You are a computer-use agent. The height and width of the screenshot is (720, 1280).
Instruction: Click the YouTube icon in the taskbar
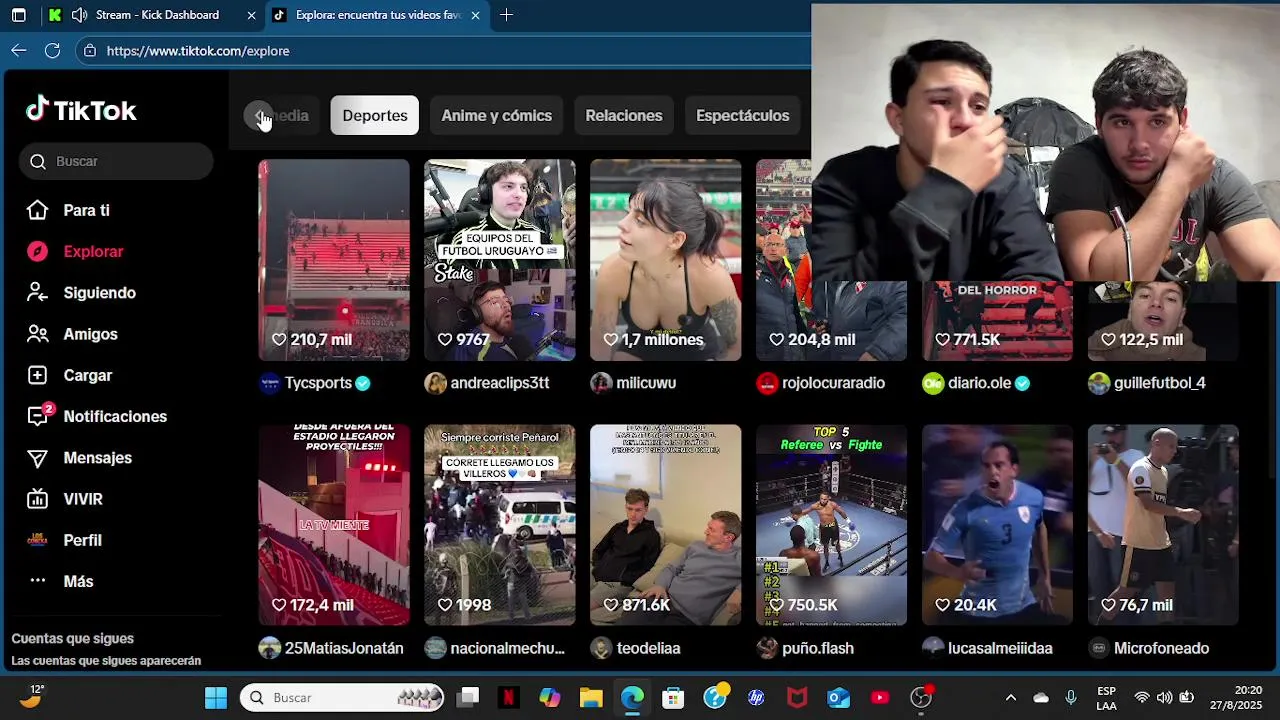coord(880,697)
